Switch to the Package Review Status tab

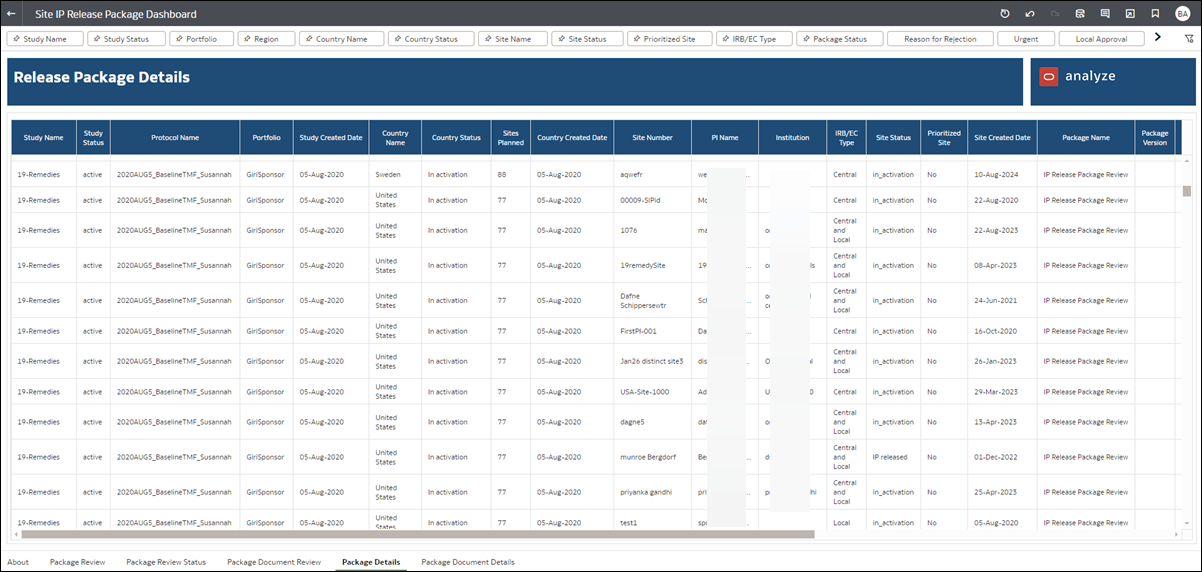click(166, 562)
